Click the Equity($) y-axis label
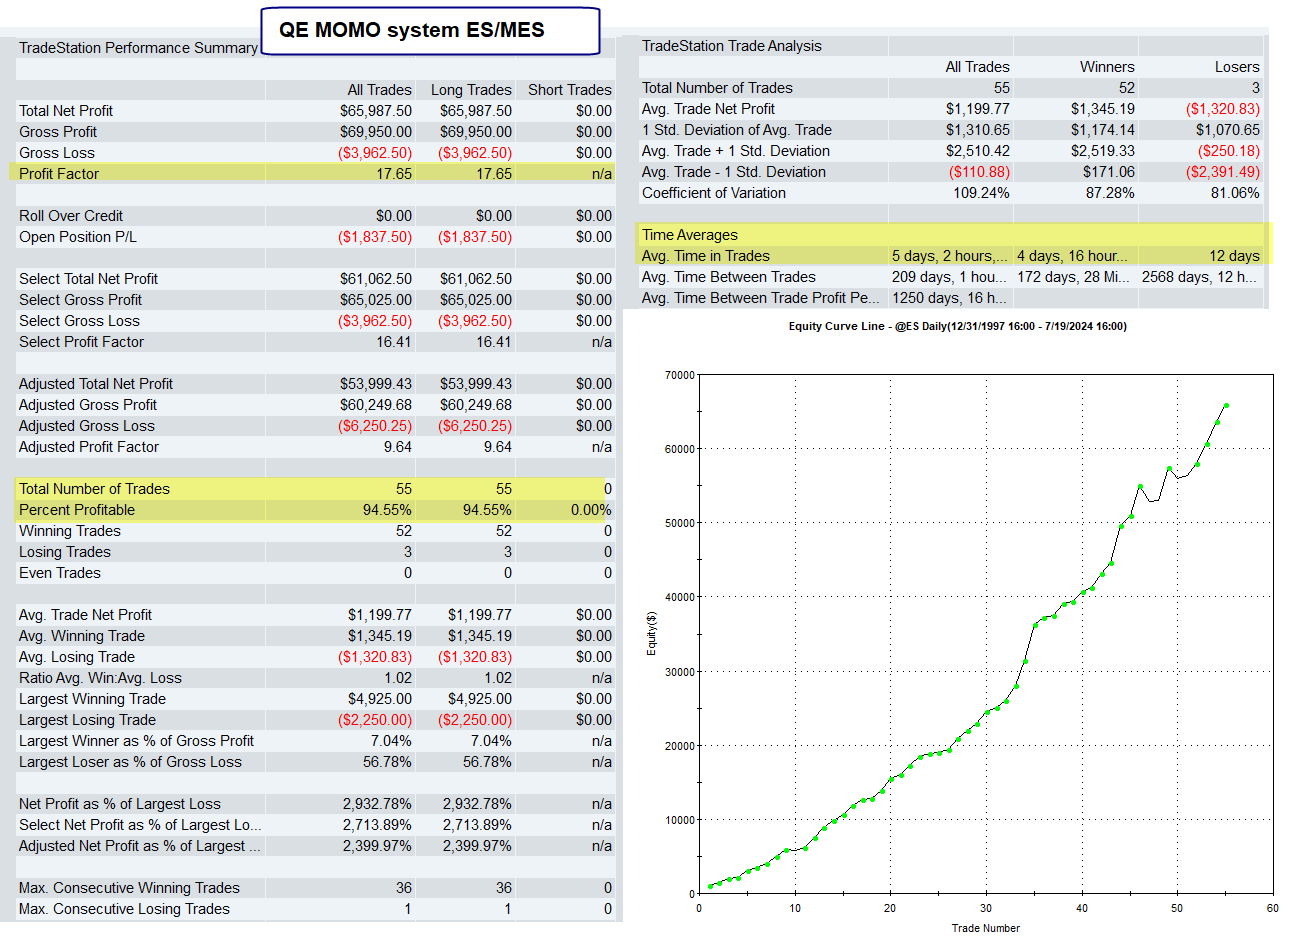 (651, 633)
